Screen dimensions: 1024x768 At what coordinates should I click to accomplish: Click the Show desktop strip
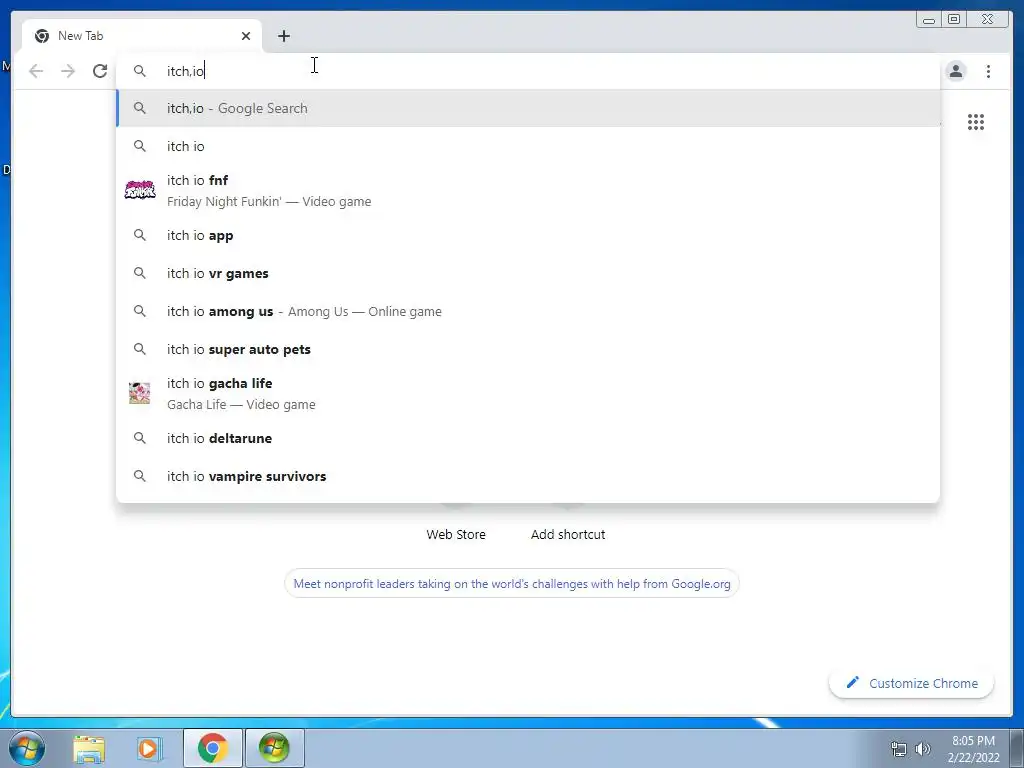[x=1017, y=748]
